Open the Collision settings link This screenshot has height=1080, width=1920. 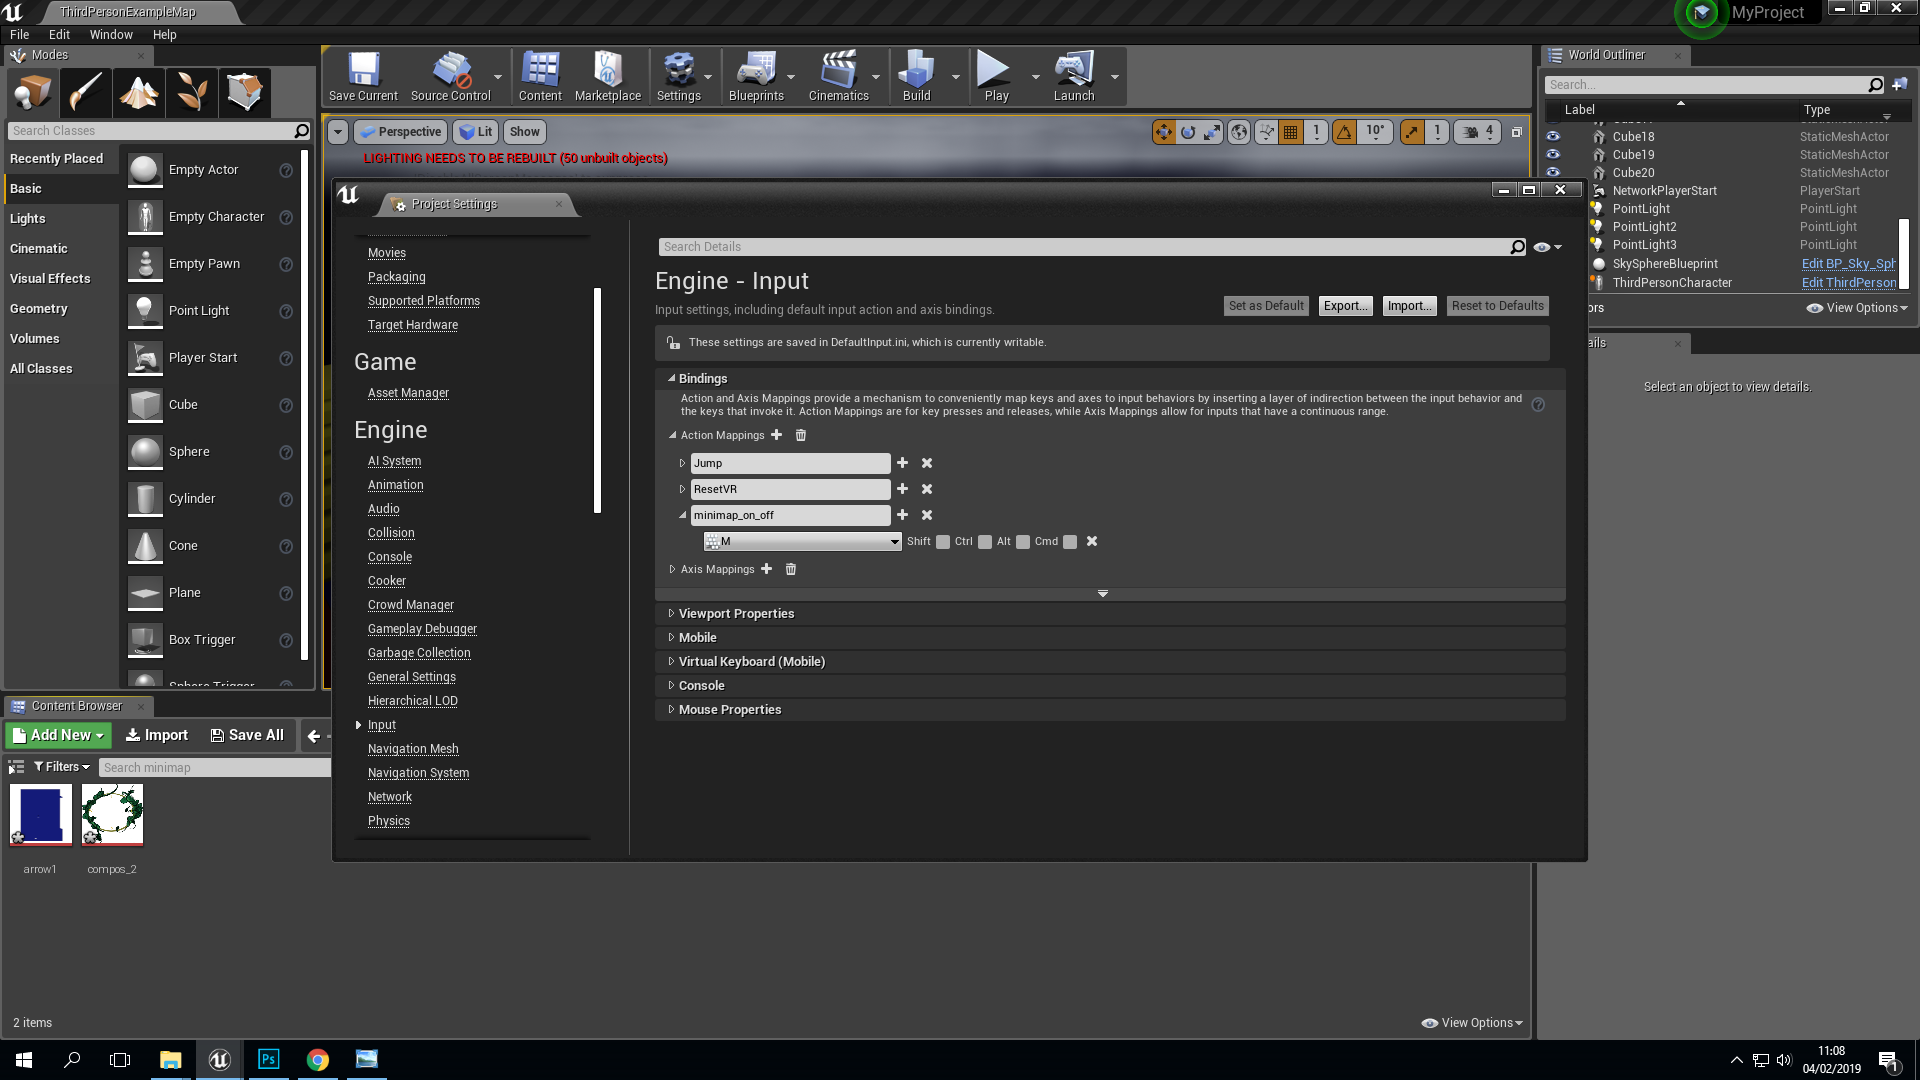391,533
